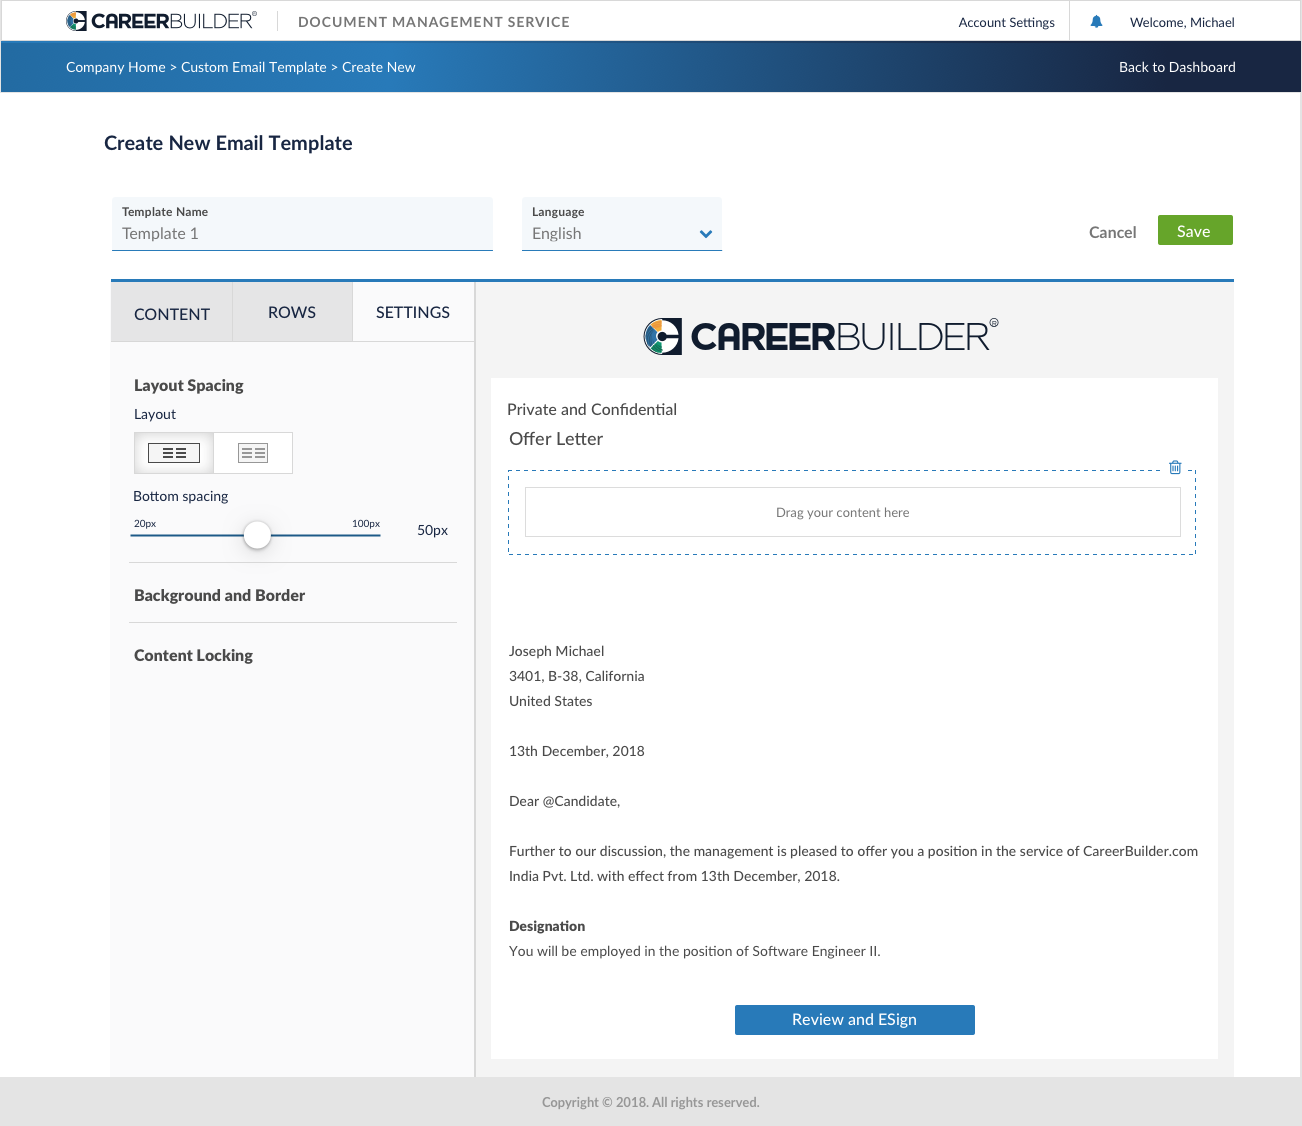Click the 3401, B-38, California address line
Viewport: 1302px width, 1126px height.
pyautogui.click(x=577, y=676)
